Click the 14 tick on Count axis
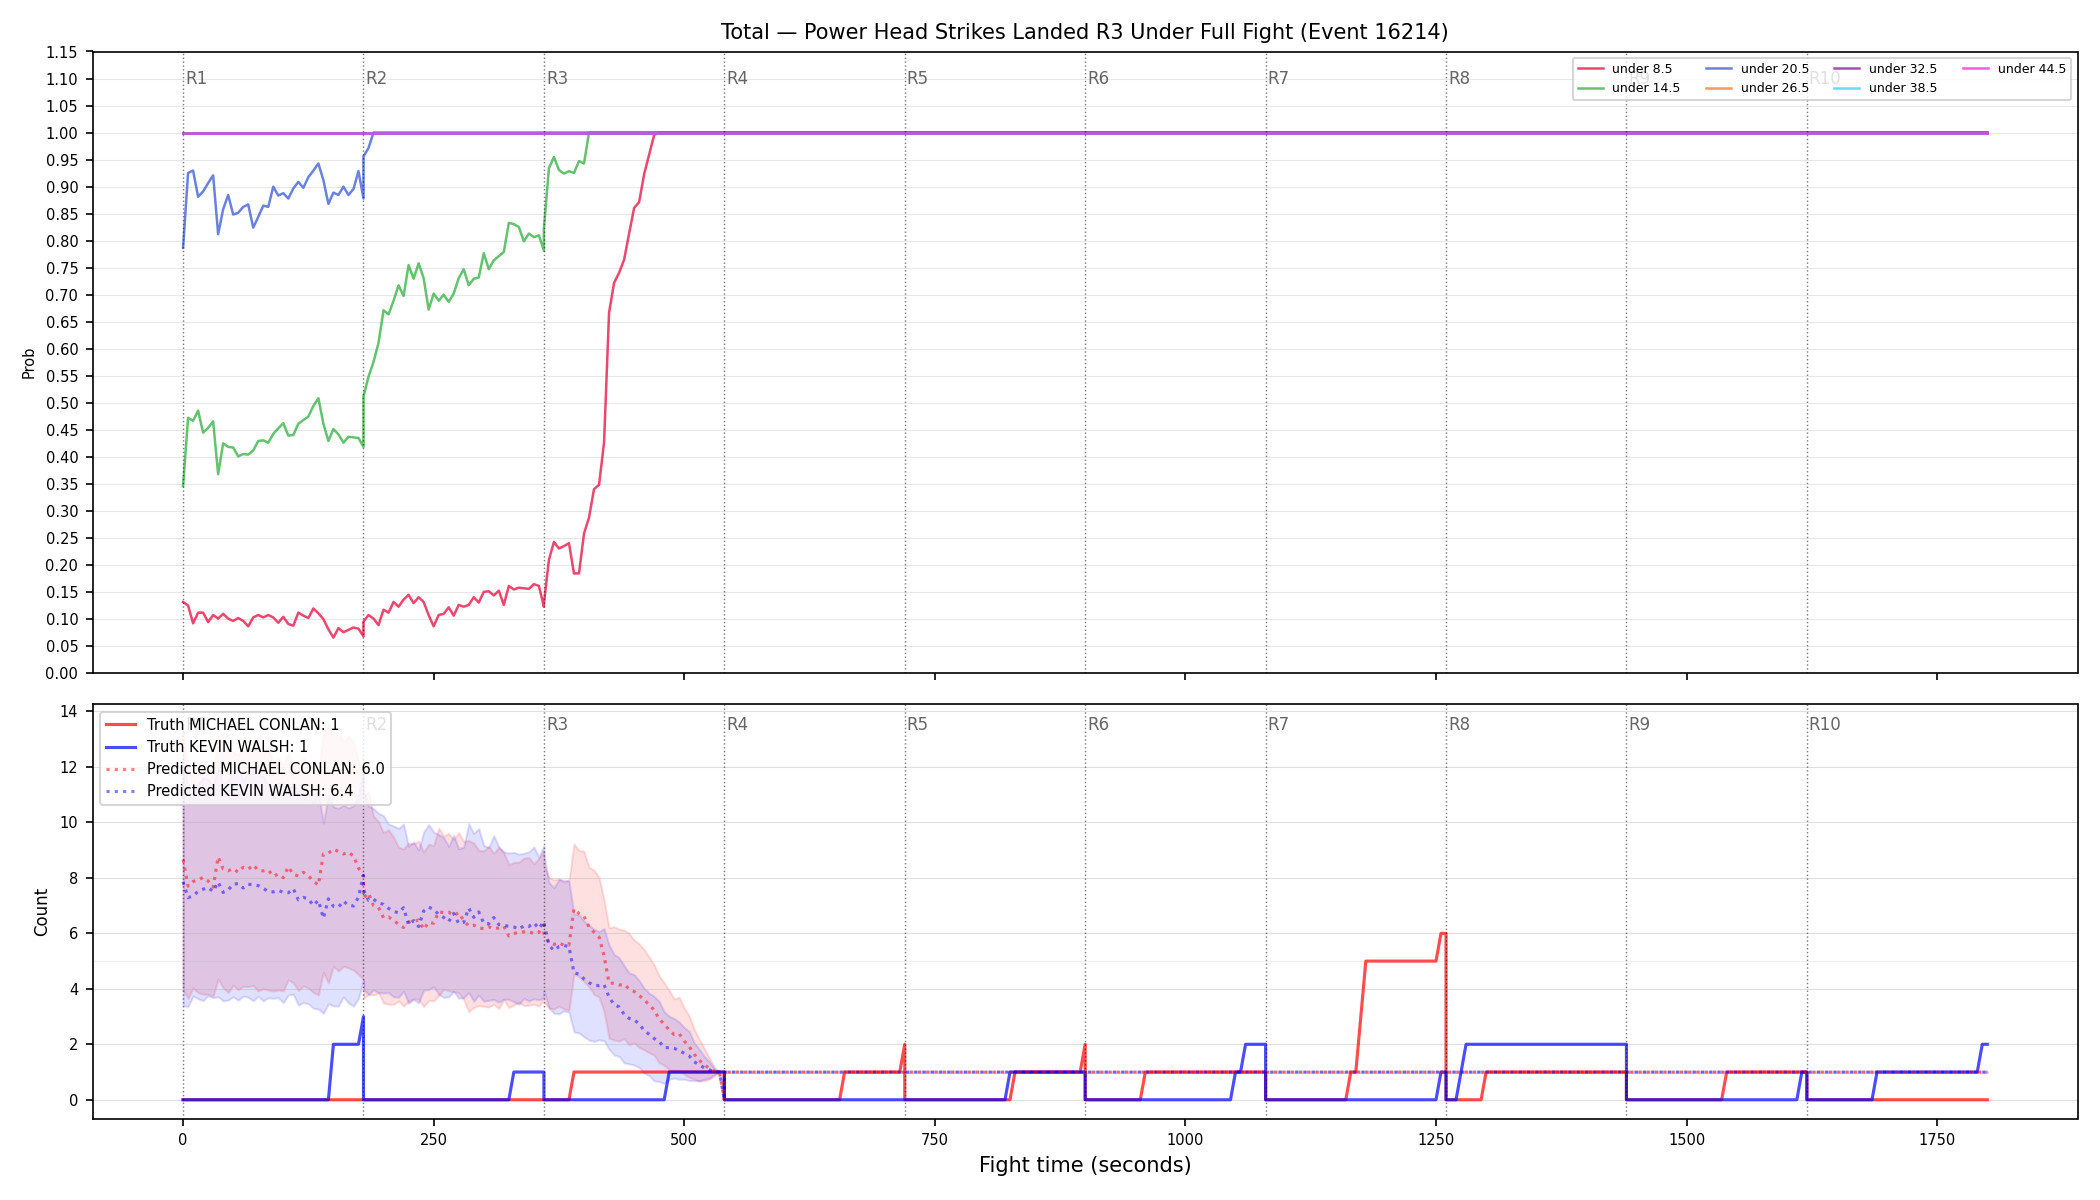The height and width of the screenshot is (1200, 2100). tap(69, 712)
